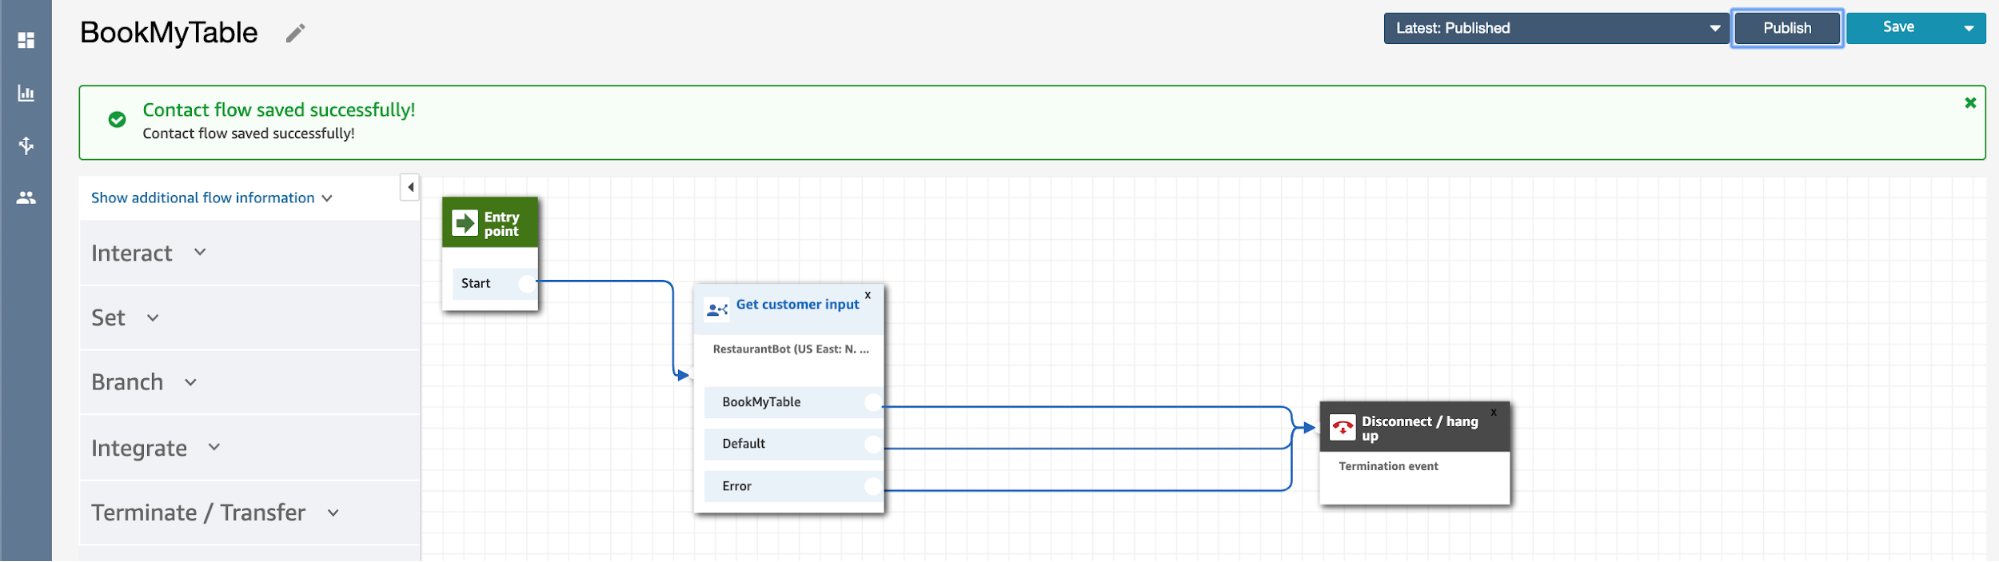Image resolution: width=1999 pixels, height=562 pixels.
Task: Click the green success checkmark icon
Action: tap(117, 119)
